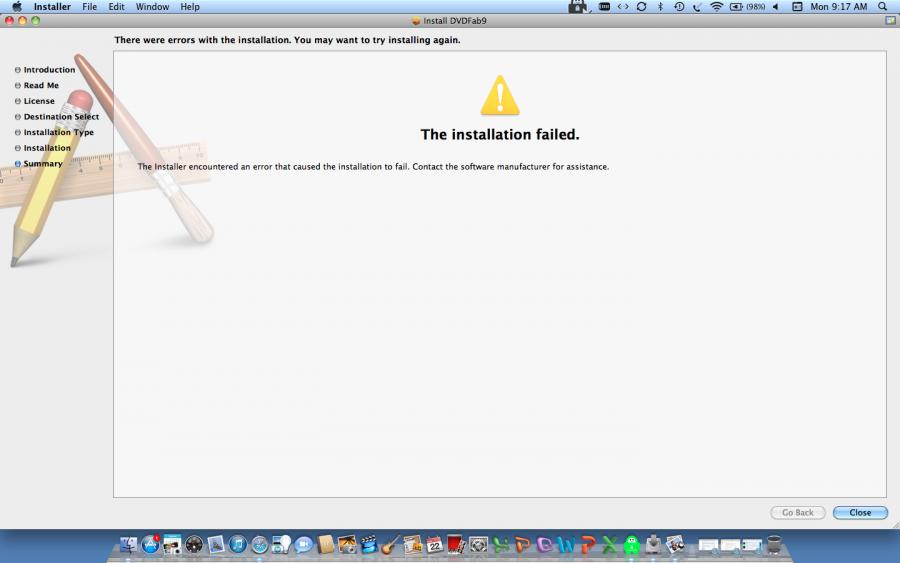Select the Summary step in sidebar

(38, 163)
